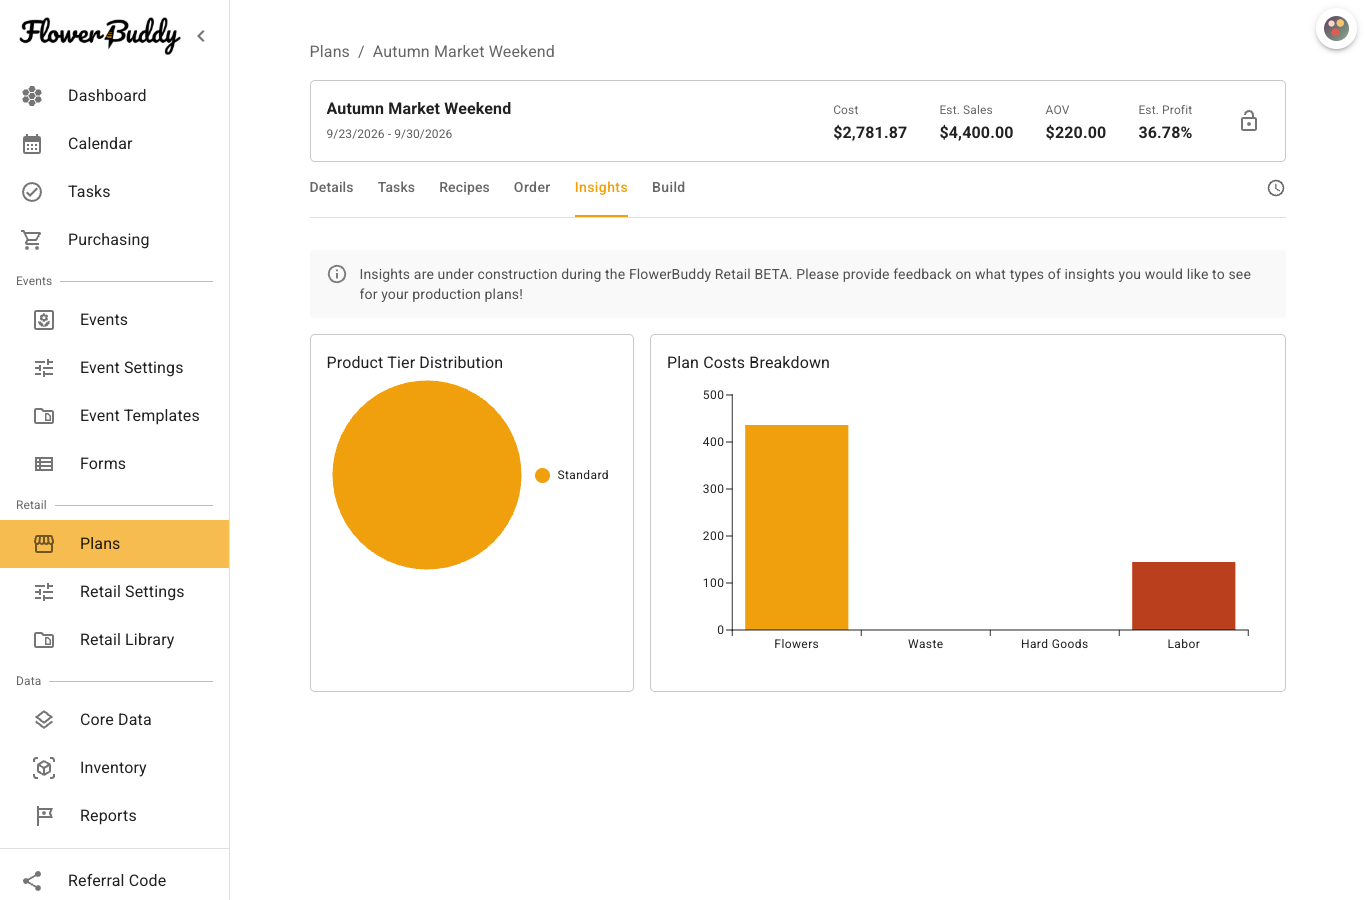This screenshot has width=1365, height=900.
Task: Click the Forms list icon
Action: (44, 464)
